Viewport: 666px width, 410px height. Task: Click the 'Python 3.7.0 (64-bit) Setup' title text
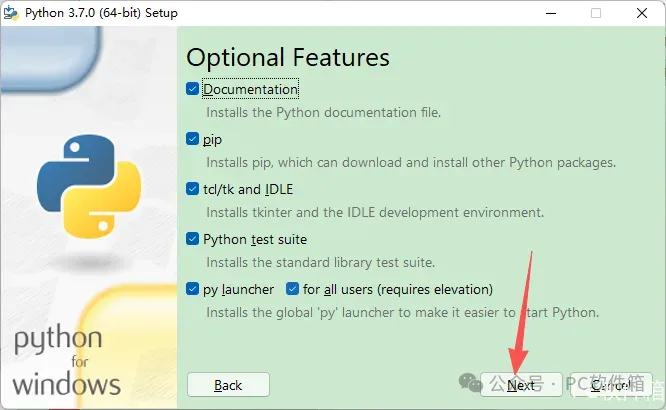point(101,13)
